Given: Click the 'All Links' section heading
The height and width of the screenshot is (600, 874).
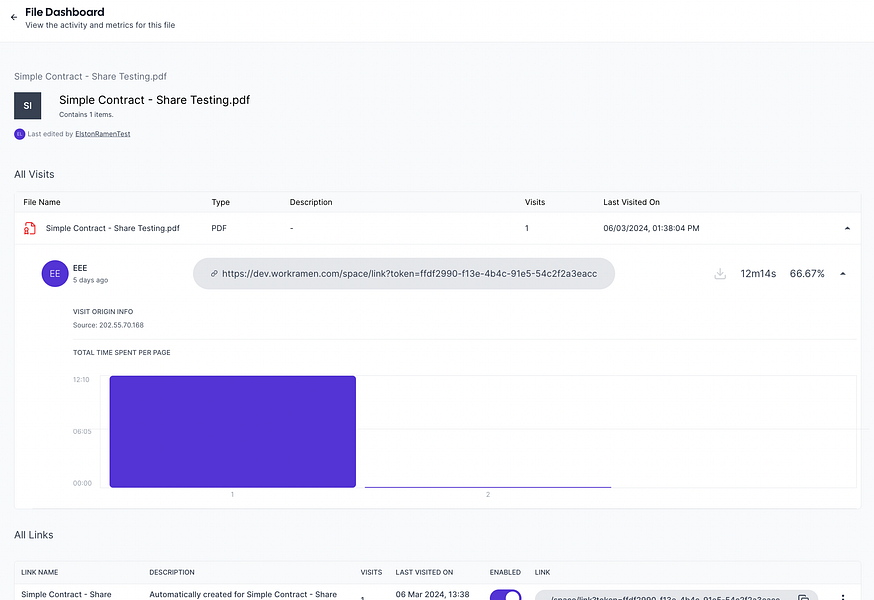Looking at the screenshot, I should tap(33, 535).
